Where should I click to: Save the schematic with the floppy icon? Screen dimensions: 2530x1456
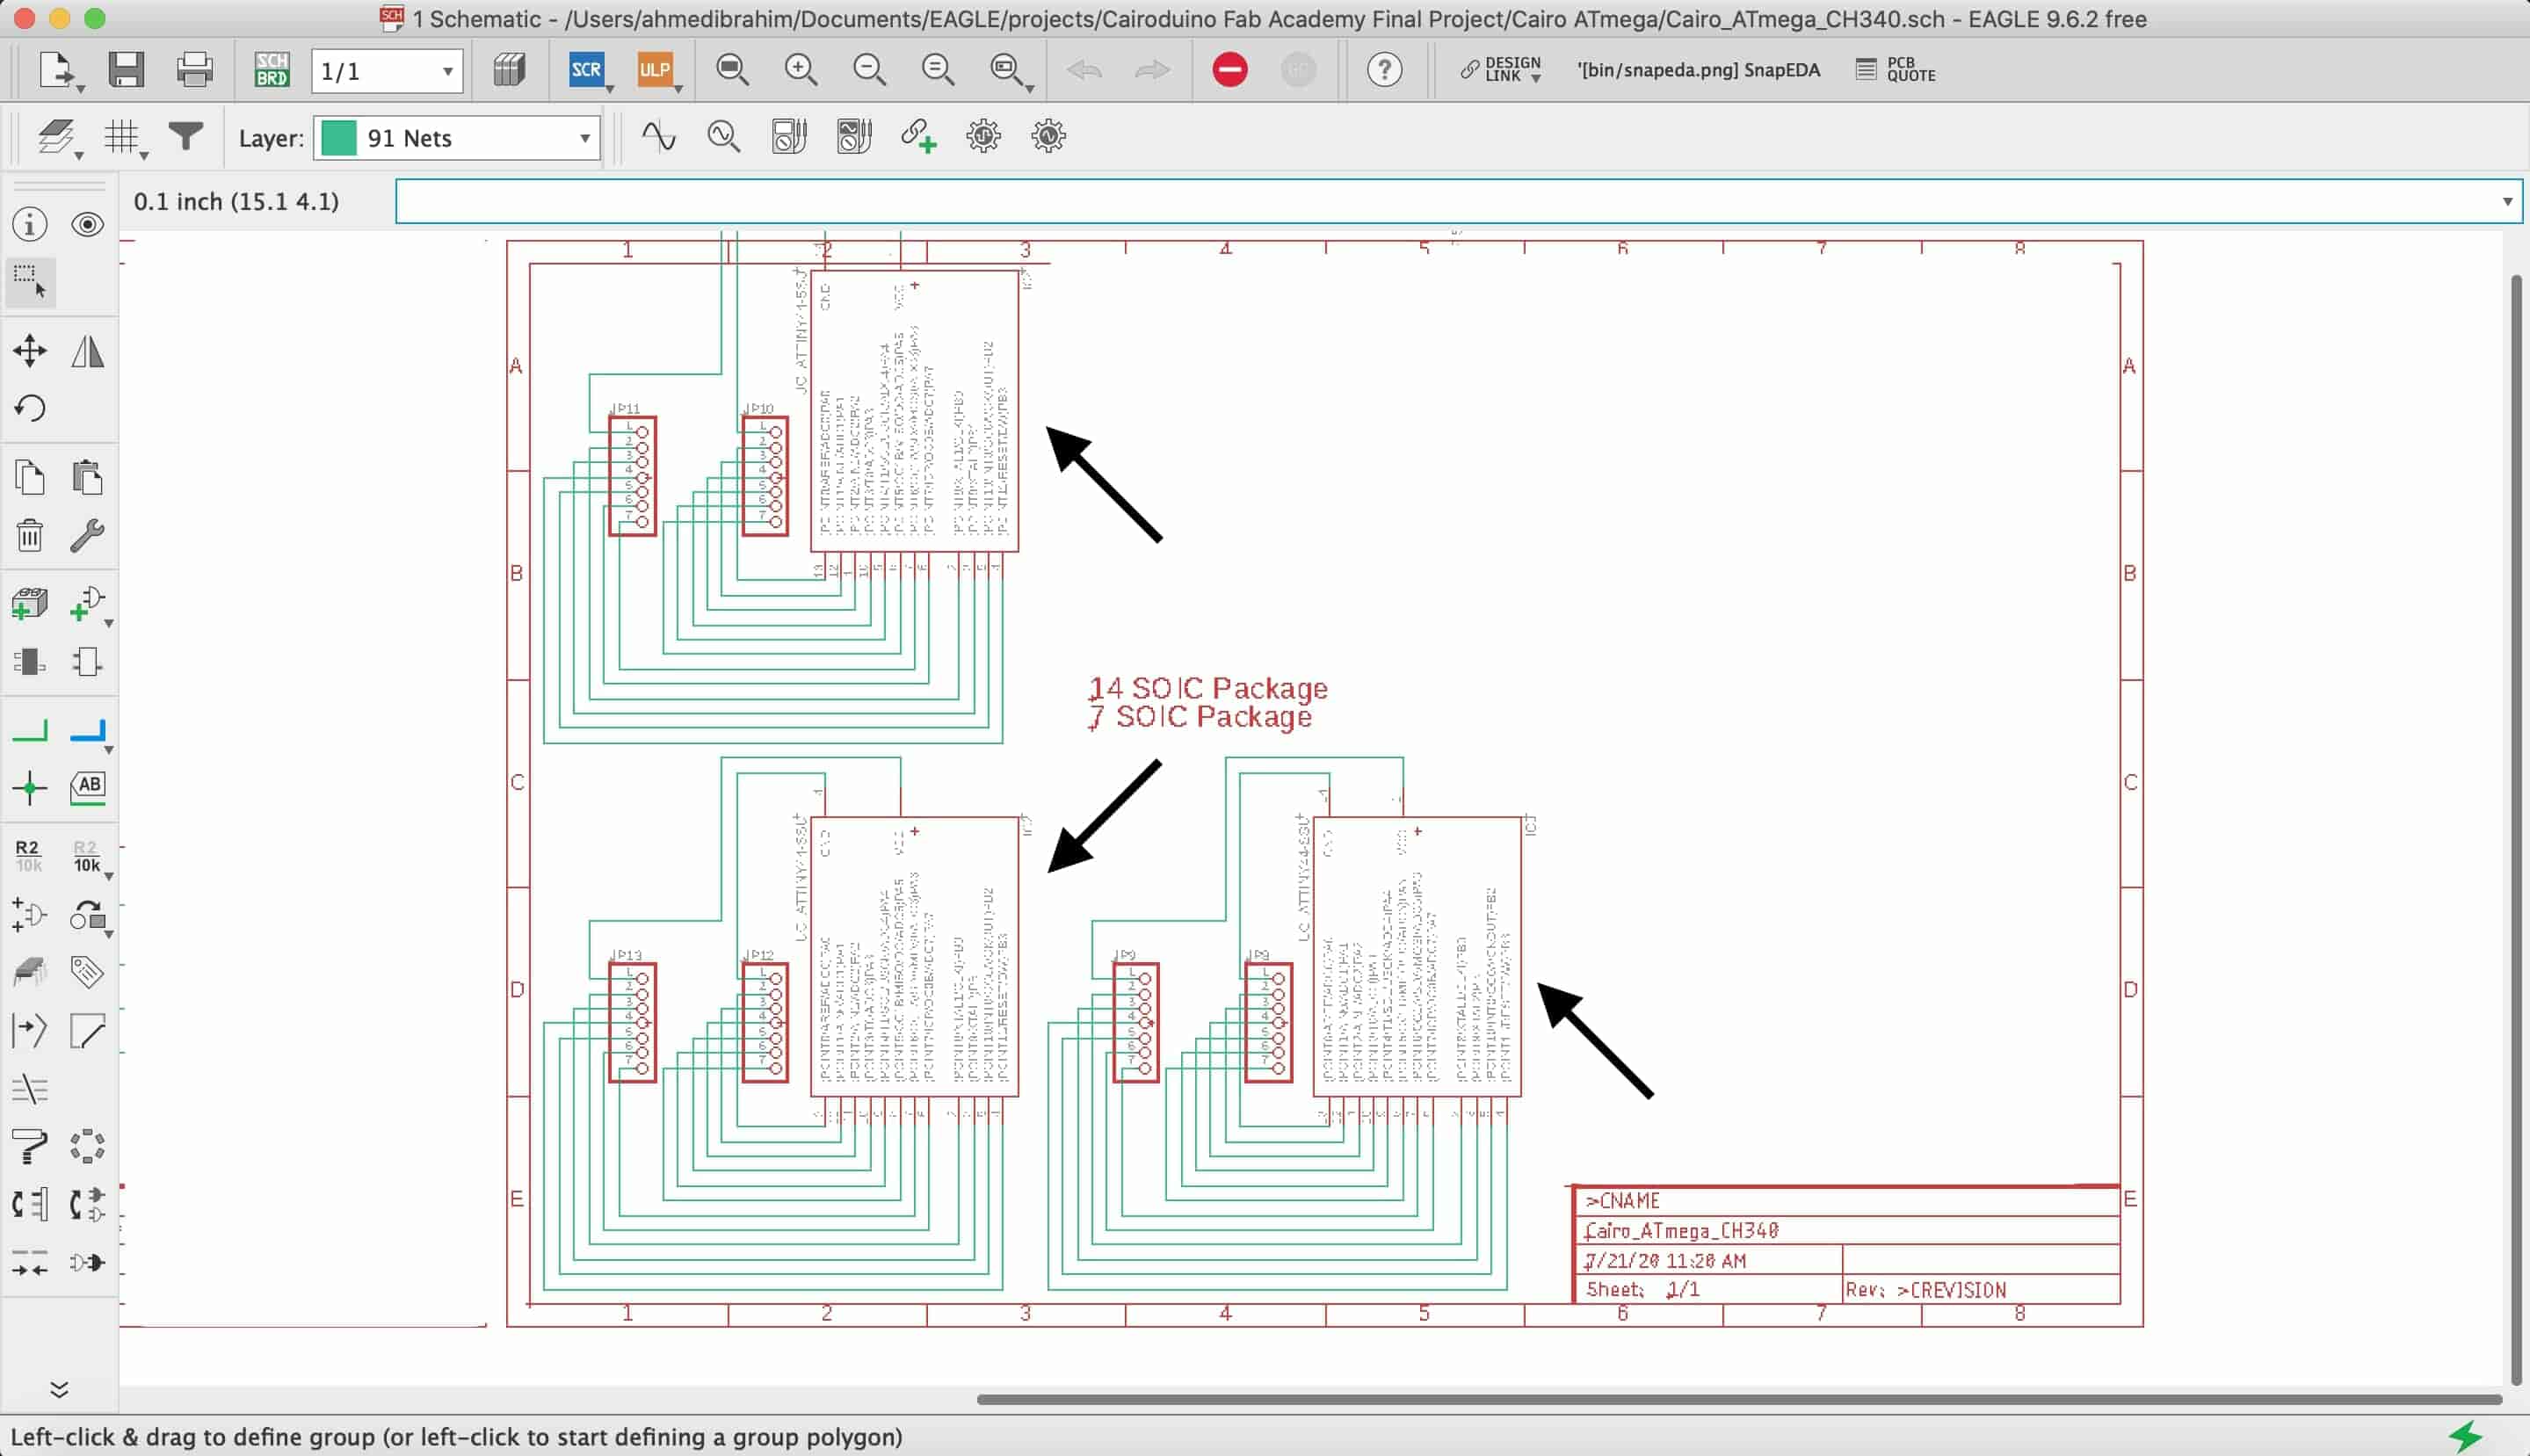point(126,70)
